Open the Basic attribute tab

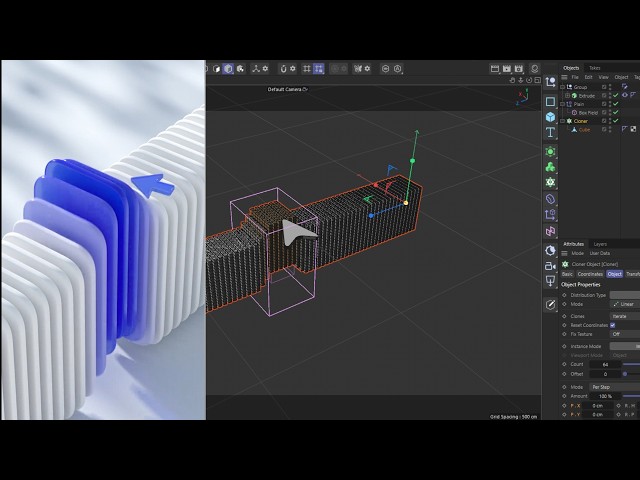(567, 274)
